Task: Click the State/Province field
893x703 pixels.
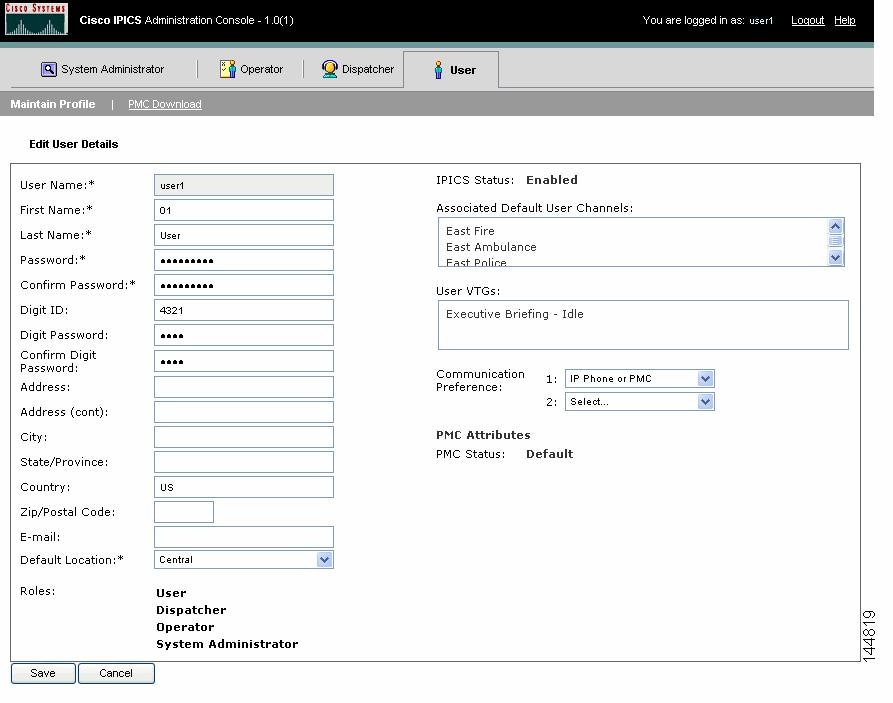Action: point(244,462)
